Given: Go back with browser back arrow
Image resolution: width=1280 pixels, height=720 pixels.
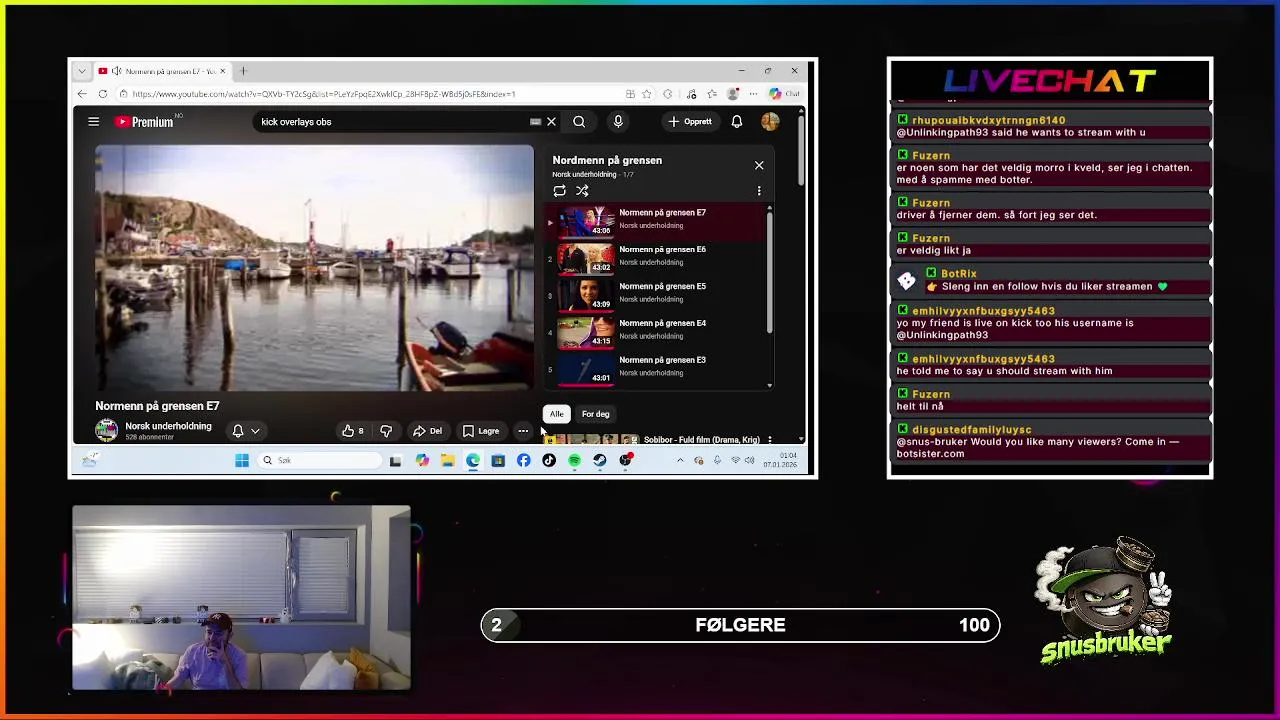Looking at the screenshot, I should point(82,94).
